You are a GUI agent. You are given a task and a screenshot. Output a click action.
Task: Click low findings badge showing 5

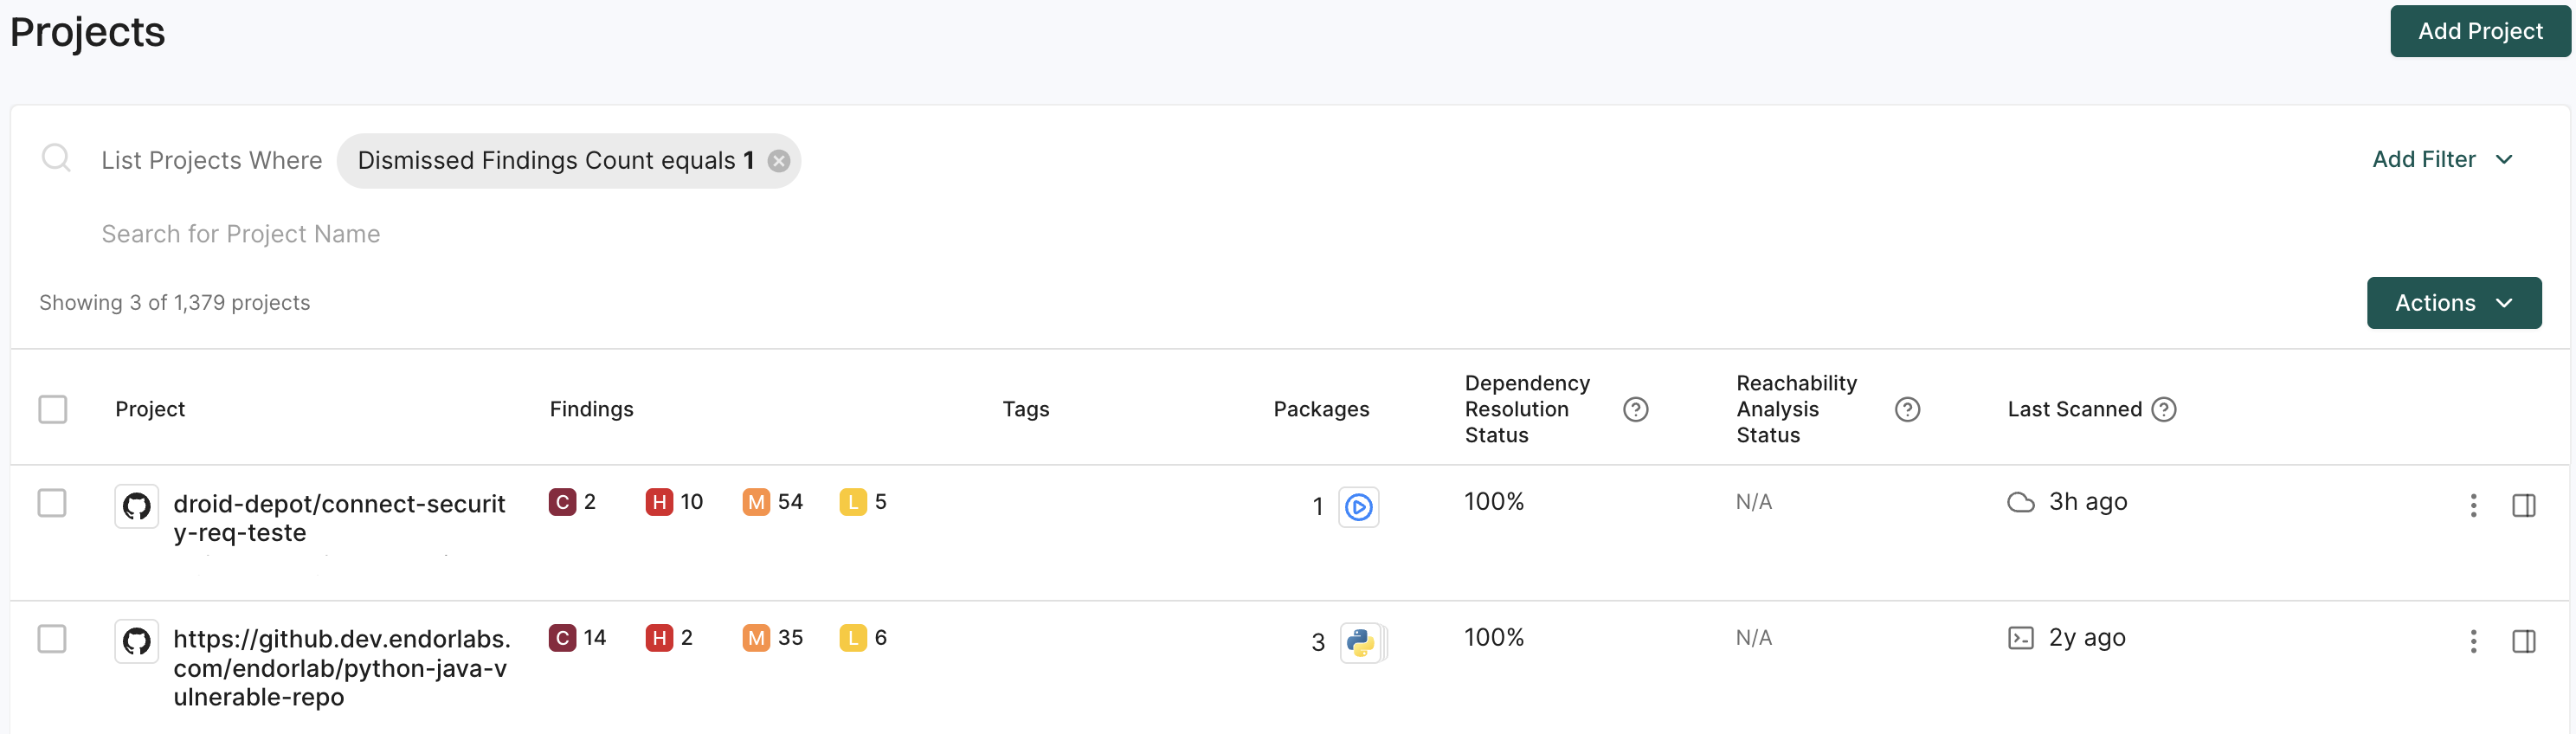(863, 502)
